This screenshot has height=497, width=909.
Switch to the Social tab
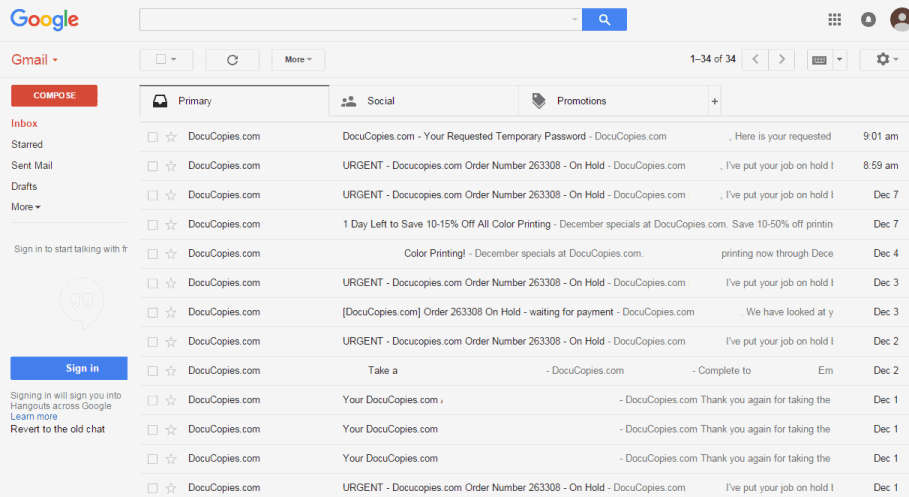(380, 101)
